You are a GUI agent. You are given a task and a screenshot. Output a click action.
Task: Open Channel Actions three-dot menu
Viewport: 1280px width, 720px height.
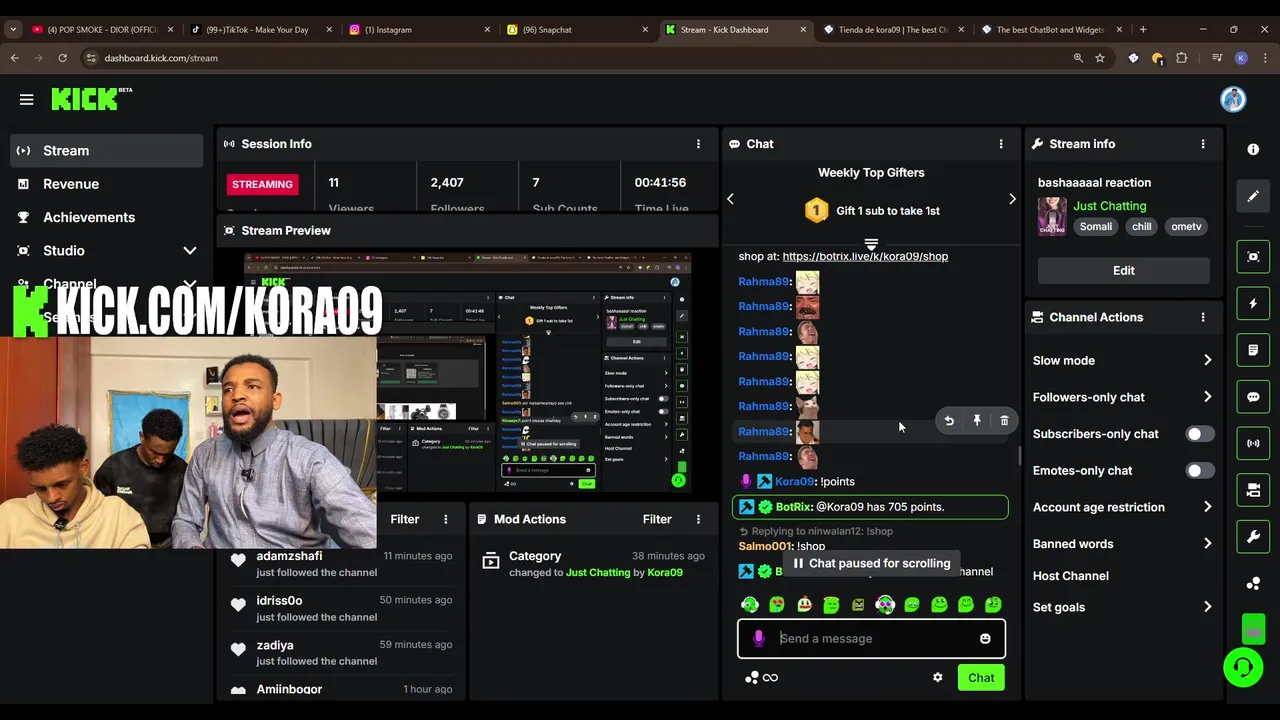point(1203,317)
